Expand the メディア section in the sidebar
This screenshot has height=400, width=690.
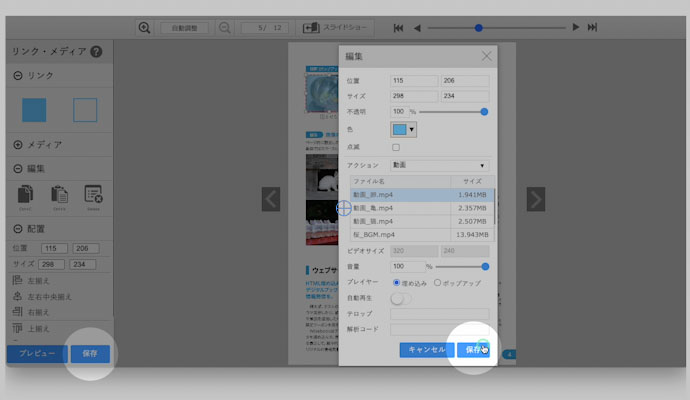(x=18, y=145)
